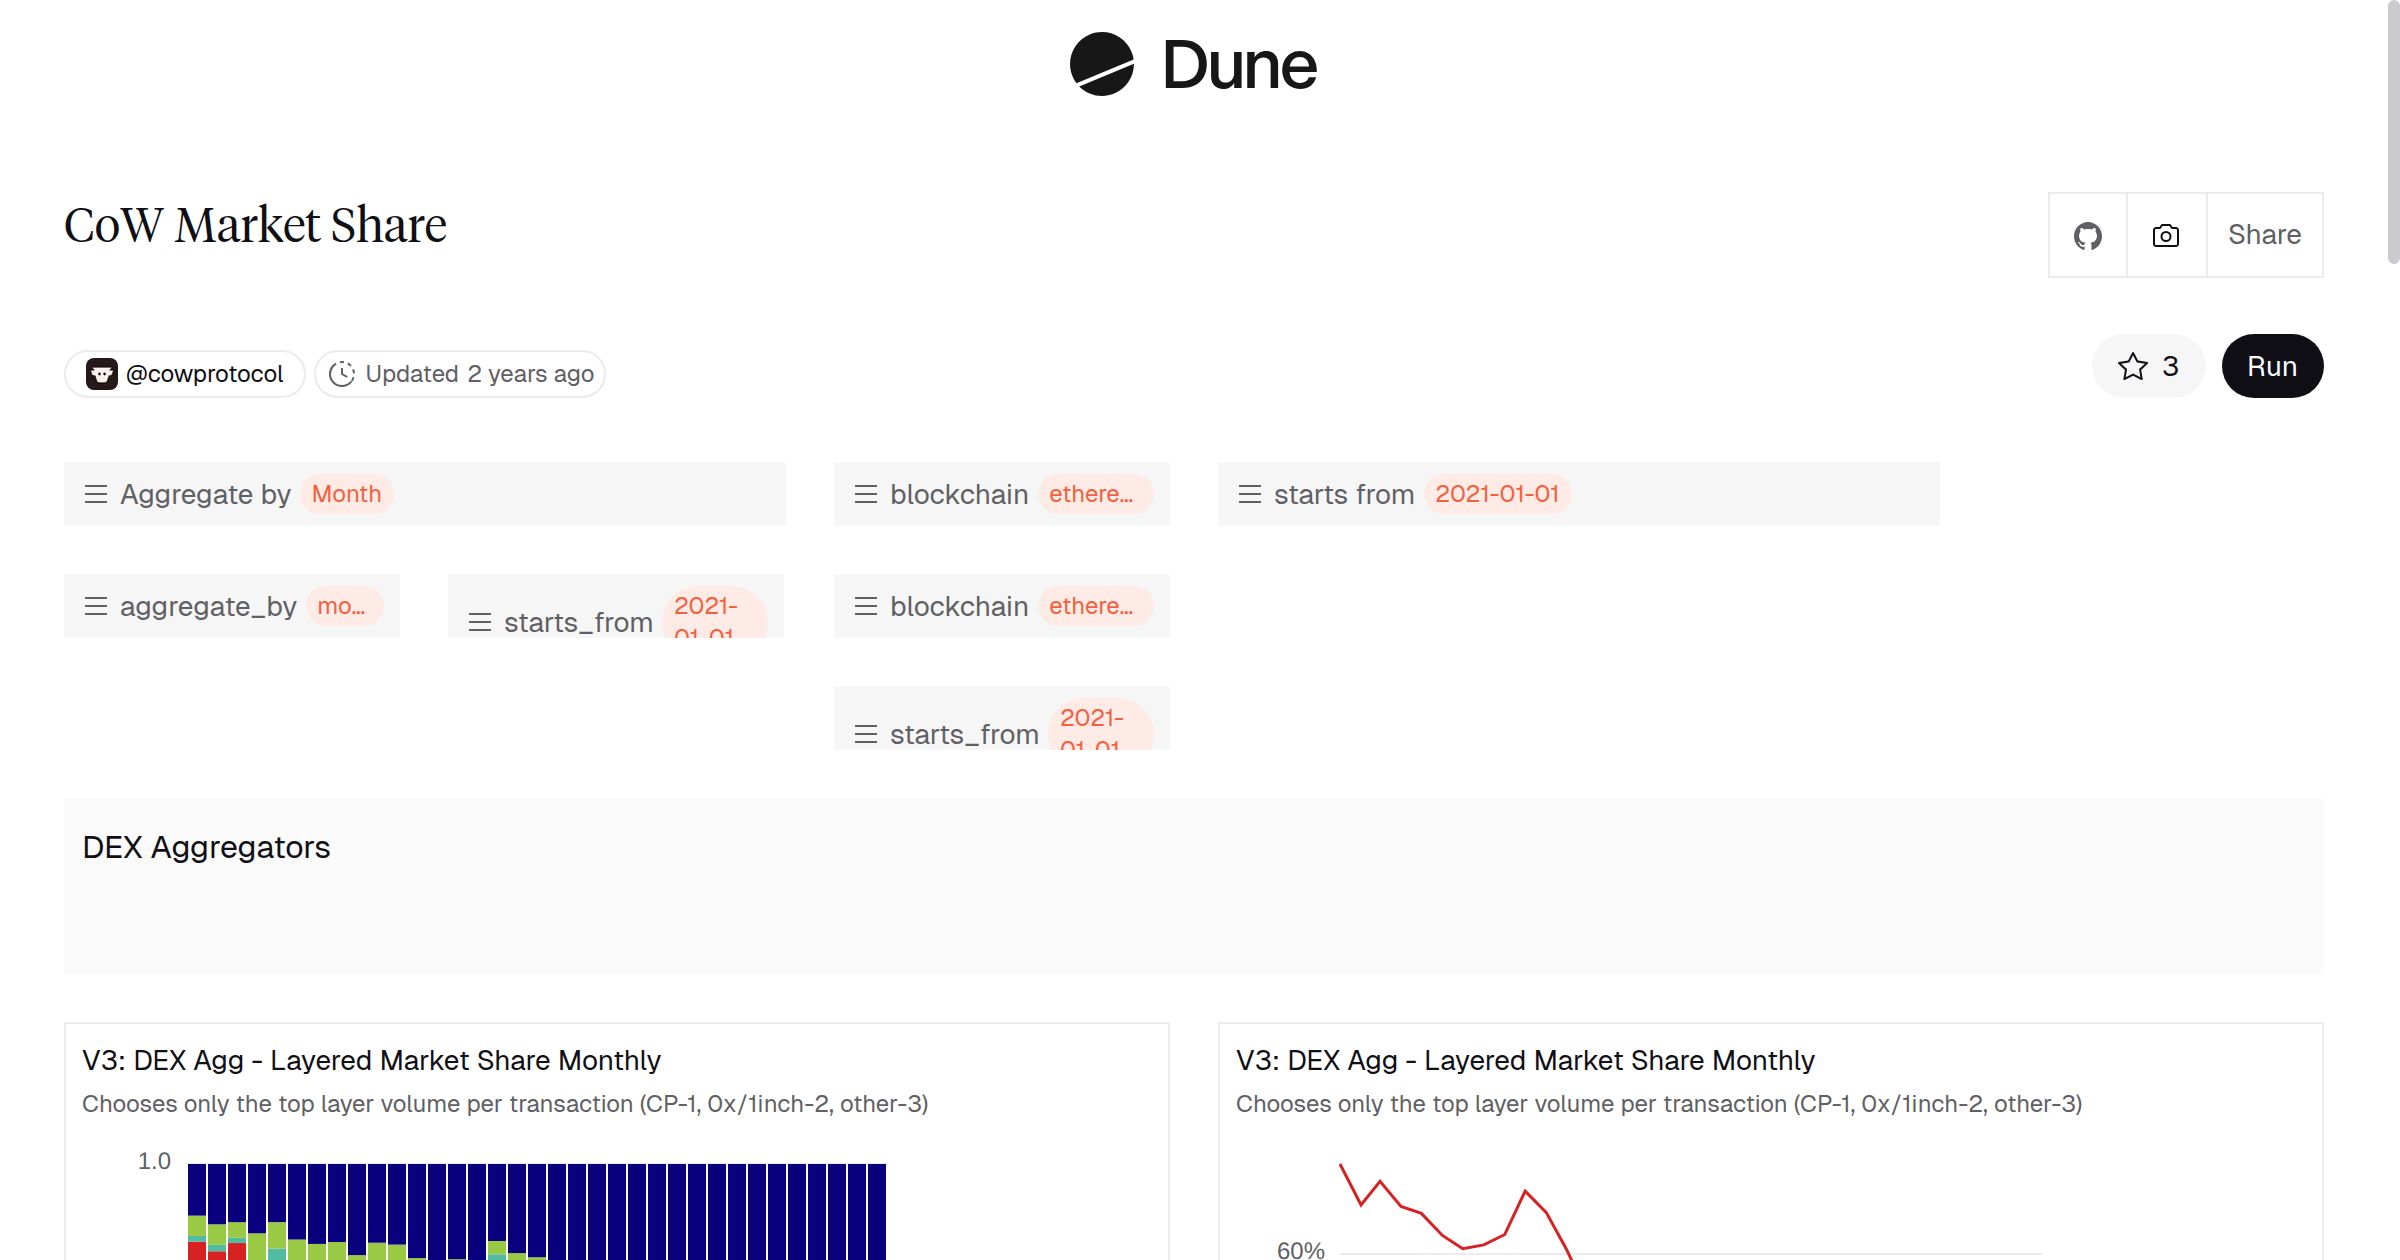Click hamburger icon next to starts from

click(1249, 494)
